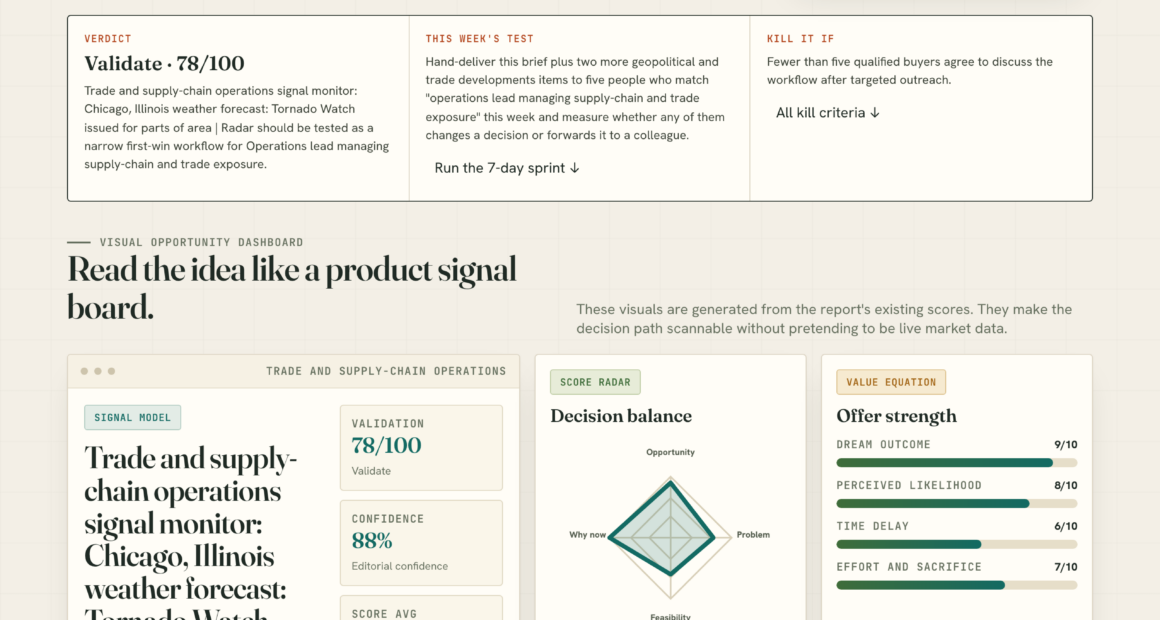This screenshot has height=620, width=1160.
Task: Click the Confidence 88% card
Action: pyautogui.click(x=421, y=543)
